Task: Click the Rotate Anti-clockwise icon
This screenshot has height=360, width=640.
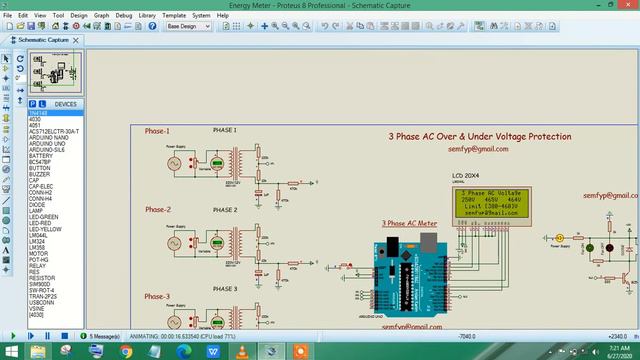Action: tap(20, 69)
